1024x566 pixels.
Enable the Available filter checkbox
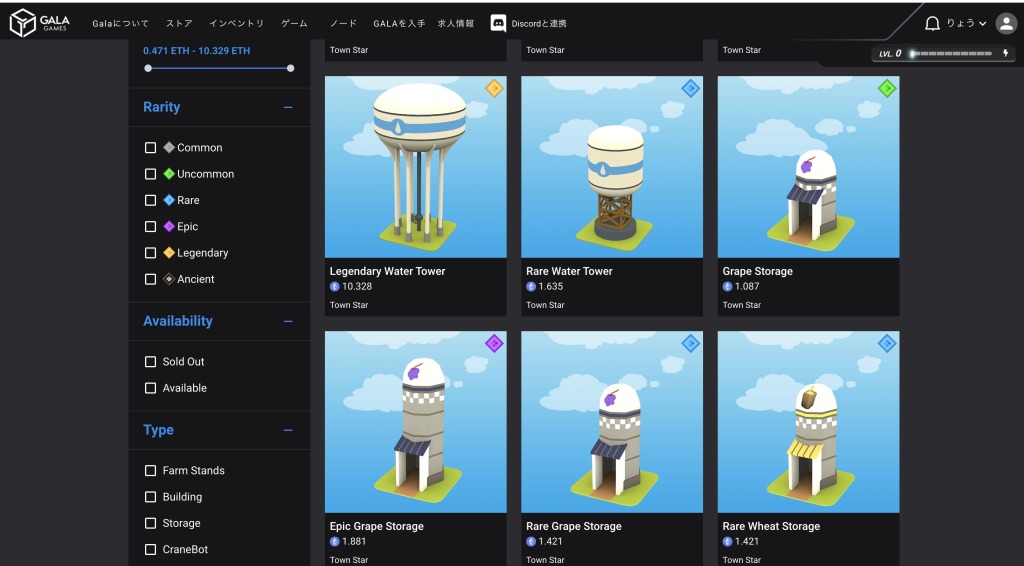(150, 388)
